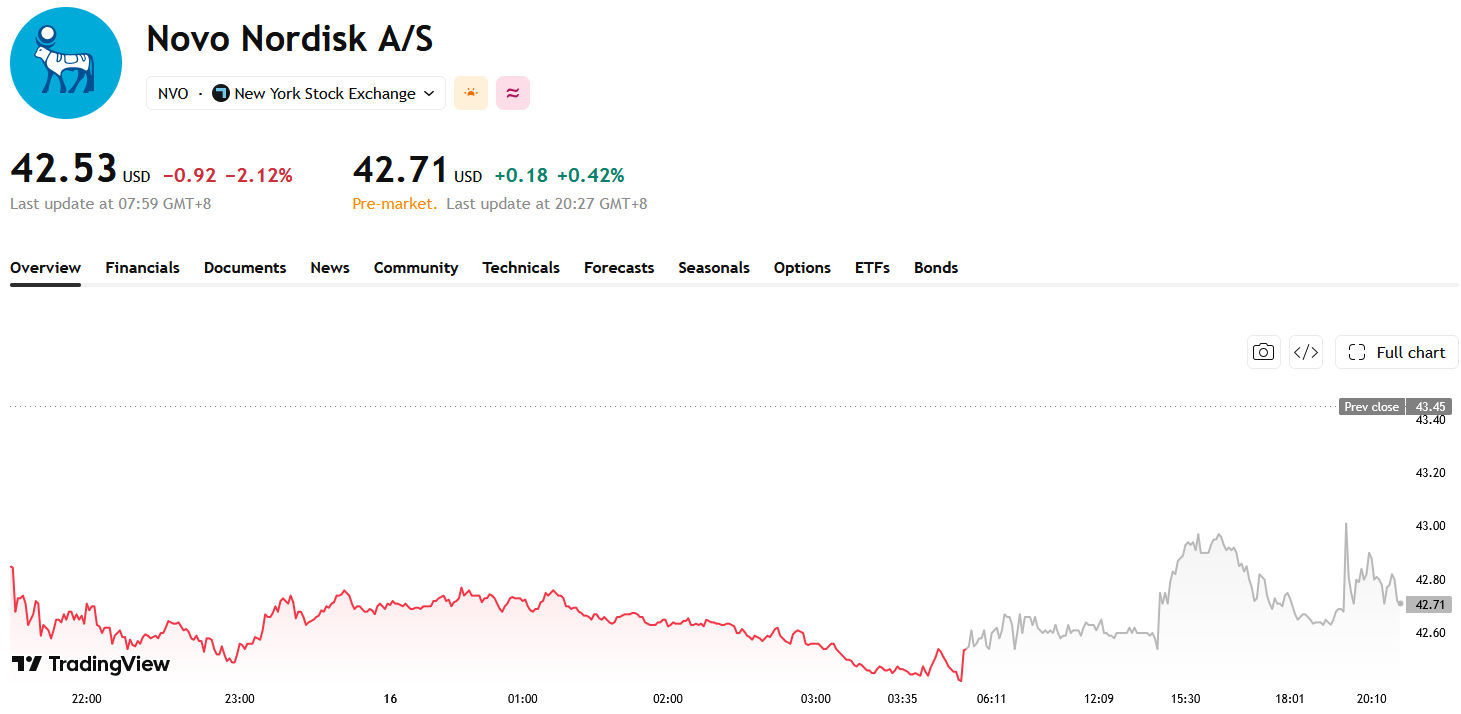
Task: Open the Bonds tab
Action: pos(936,267)
